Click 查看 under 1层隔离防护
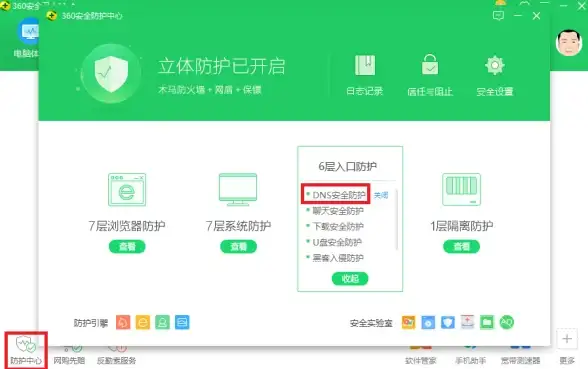The width and height of the screenshot is (588, 369). pyautogui.click(x=461, y=246)
